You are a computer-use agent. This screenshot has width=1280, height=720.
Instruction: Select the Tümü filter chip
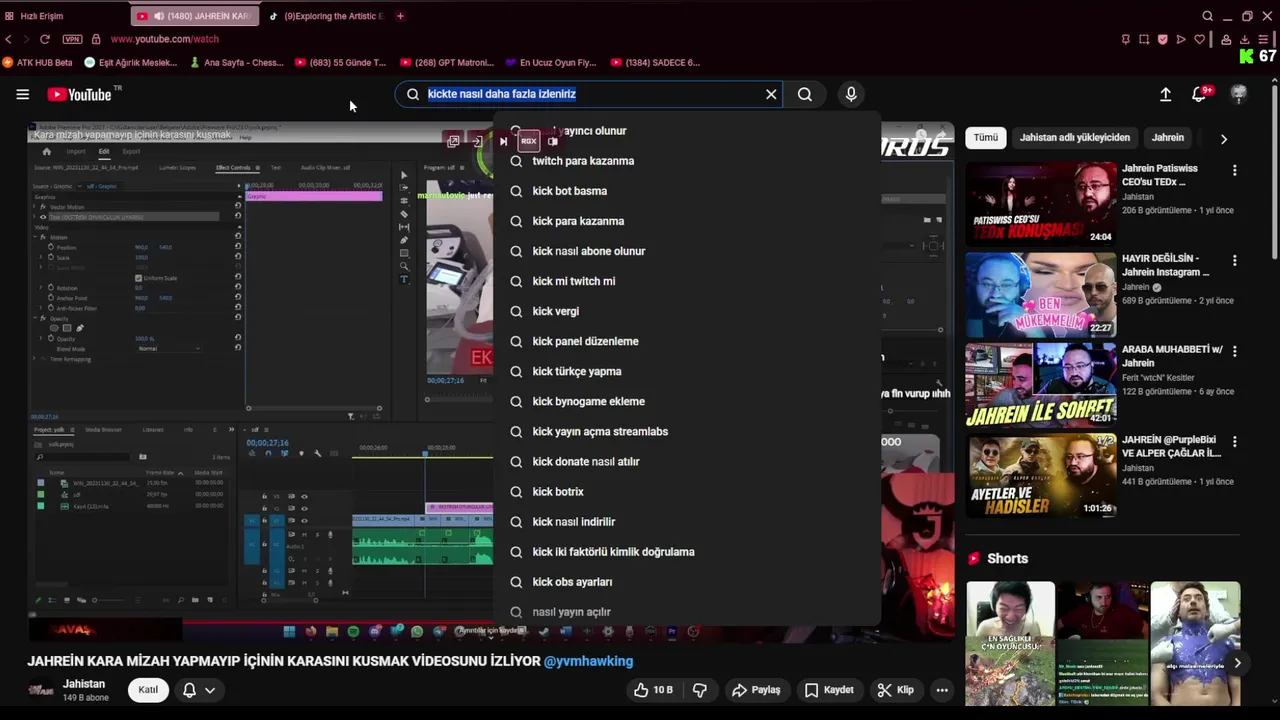point(986,138)
